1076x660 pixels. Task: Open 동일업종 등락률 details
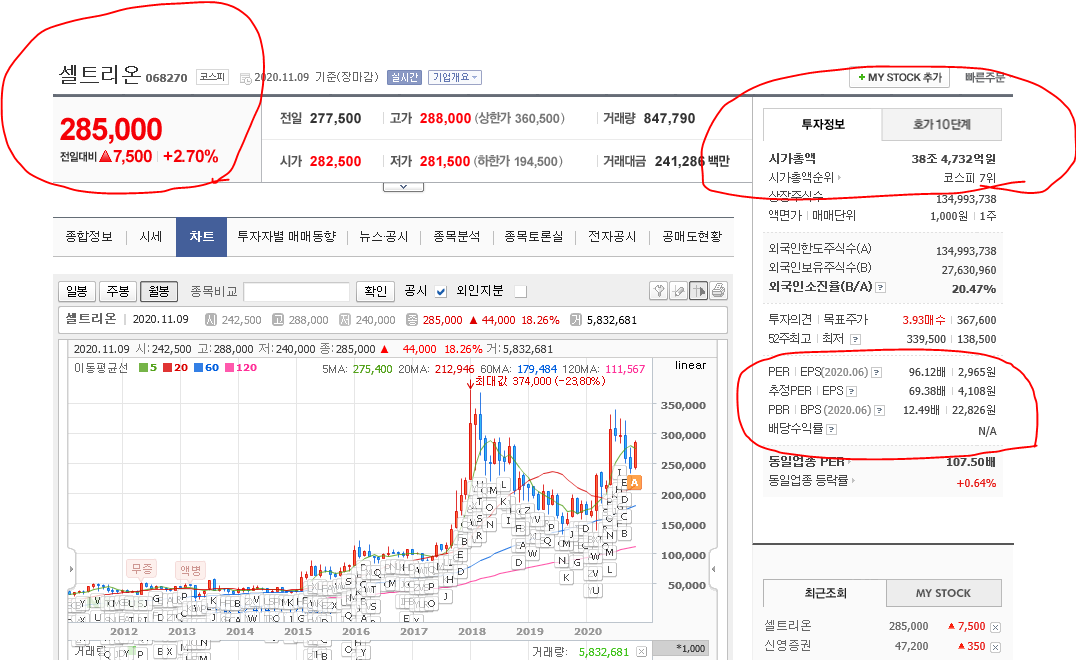coord(812,480)
